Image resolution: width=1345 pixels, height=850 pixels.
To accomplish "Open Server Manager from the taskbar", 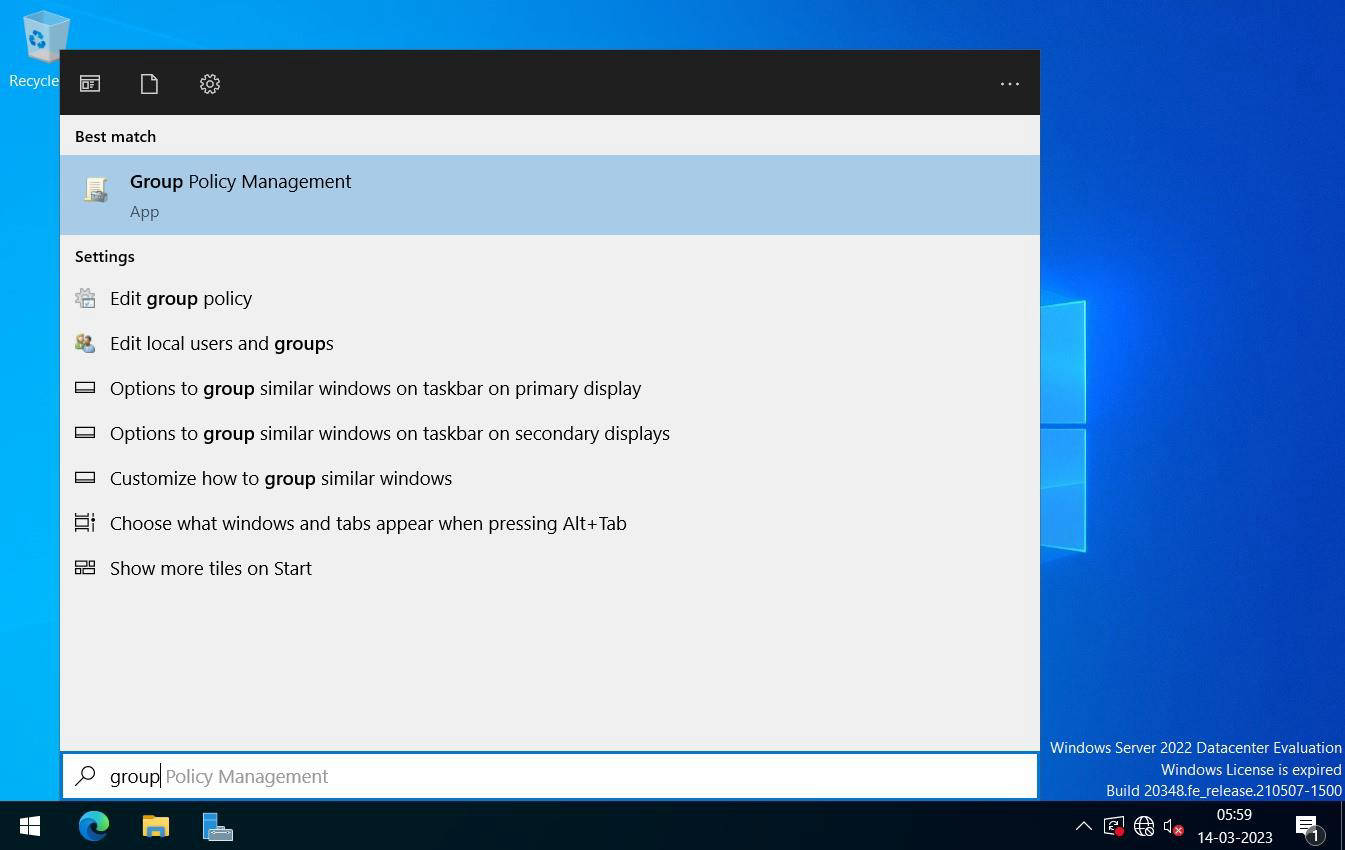I will (218, 826).
